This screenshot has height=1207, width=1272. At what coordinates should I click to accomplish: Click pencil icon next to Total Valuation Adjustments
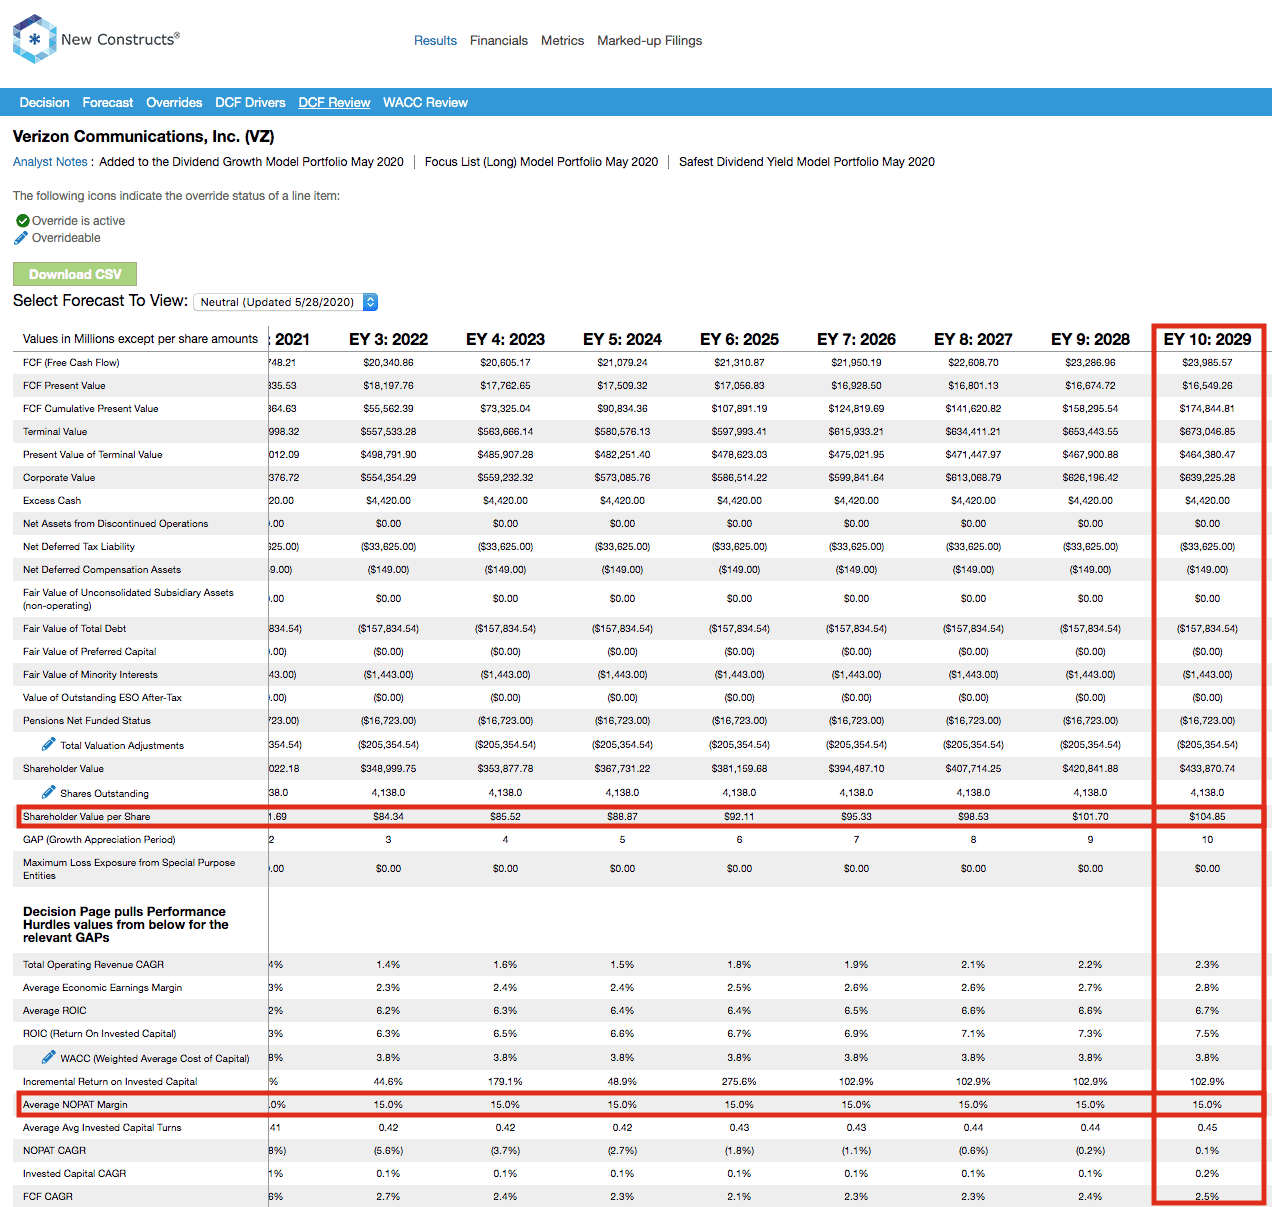pos(48,744)
